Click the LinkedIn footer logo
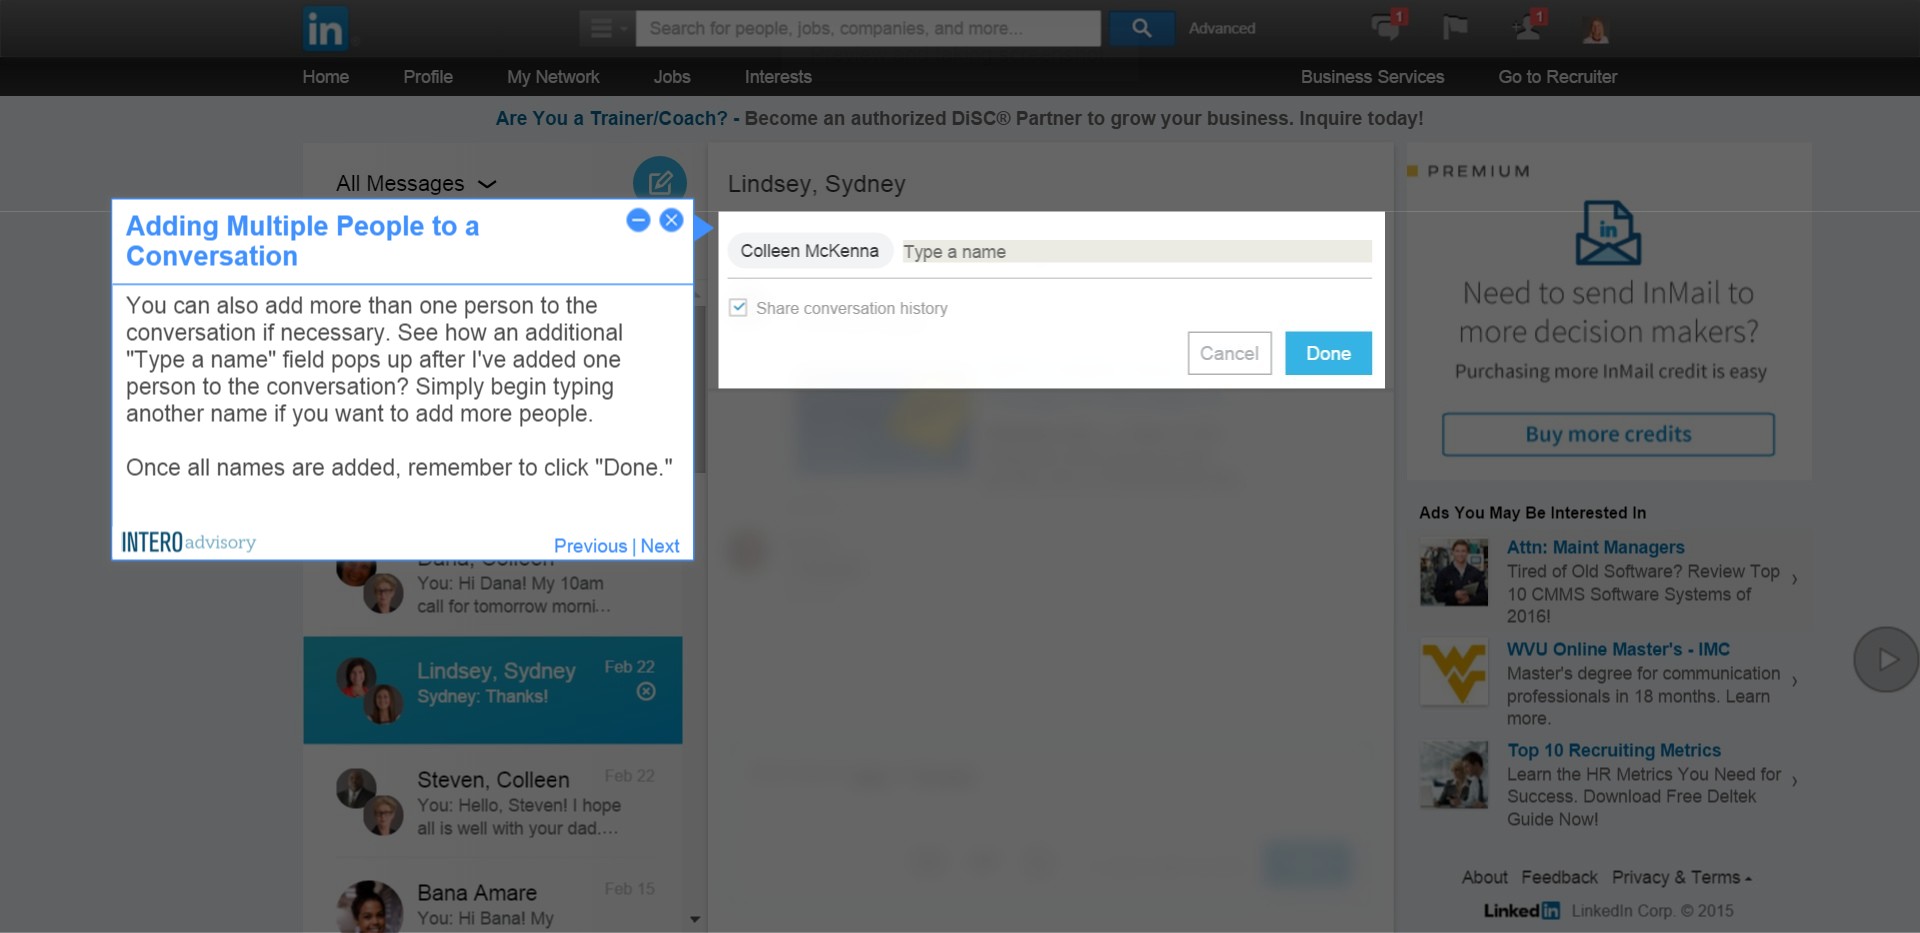1920x933 pixels. point(1521,910)
